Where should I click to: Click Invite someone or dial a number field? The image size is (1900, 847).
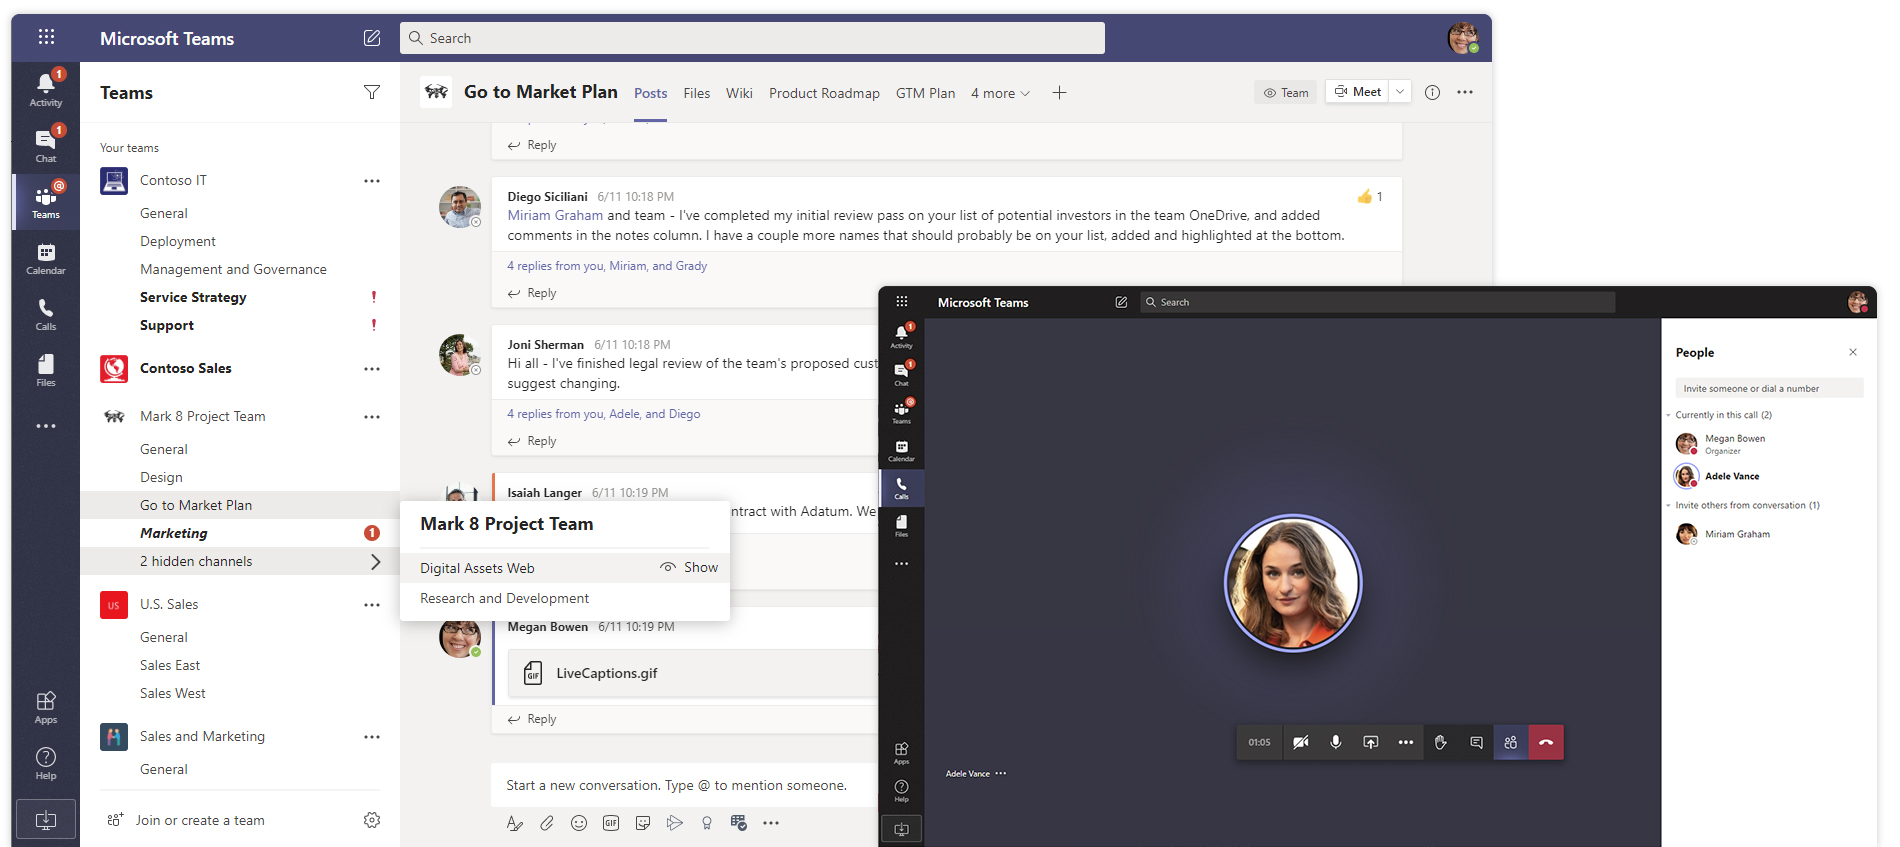pos(1769,388)
